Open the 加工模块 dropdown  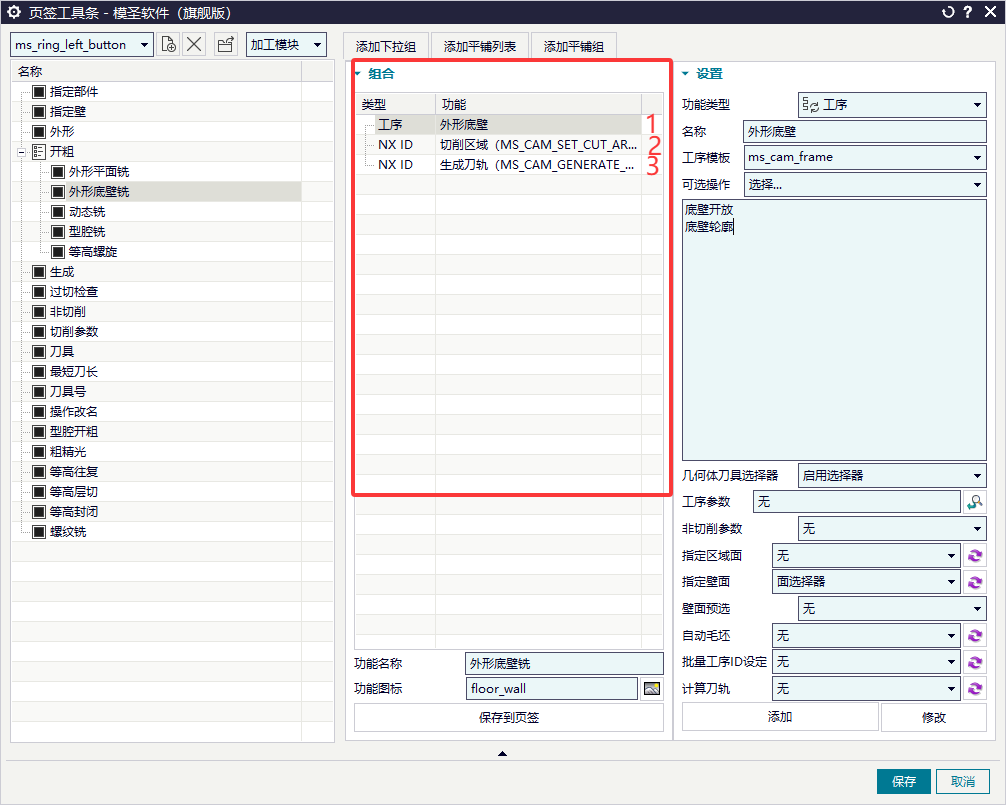tap(286, 44)
